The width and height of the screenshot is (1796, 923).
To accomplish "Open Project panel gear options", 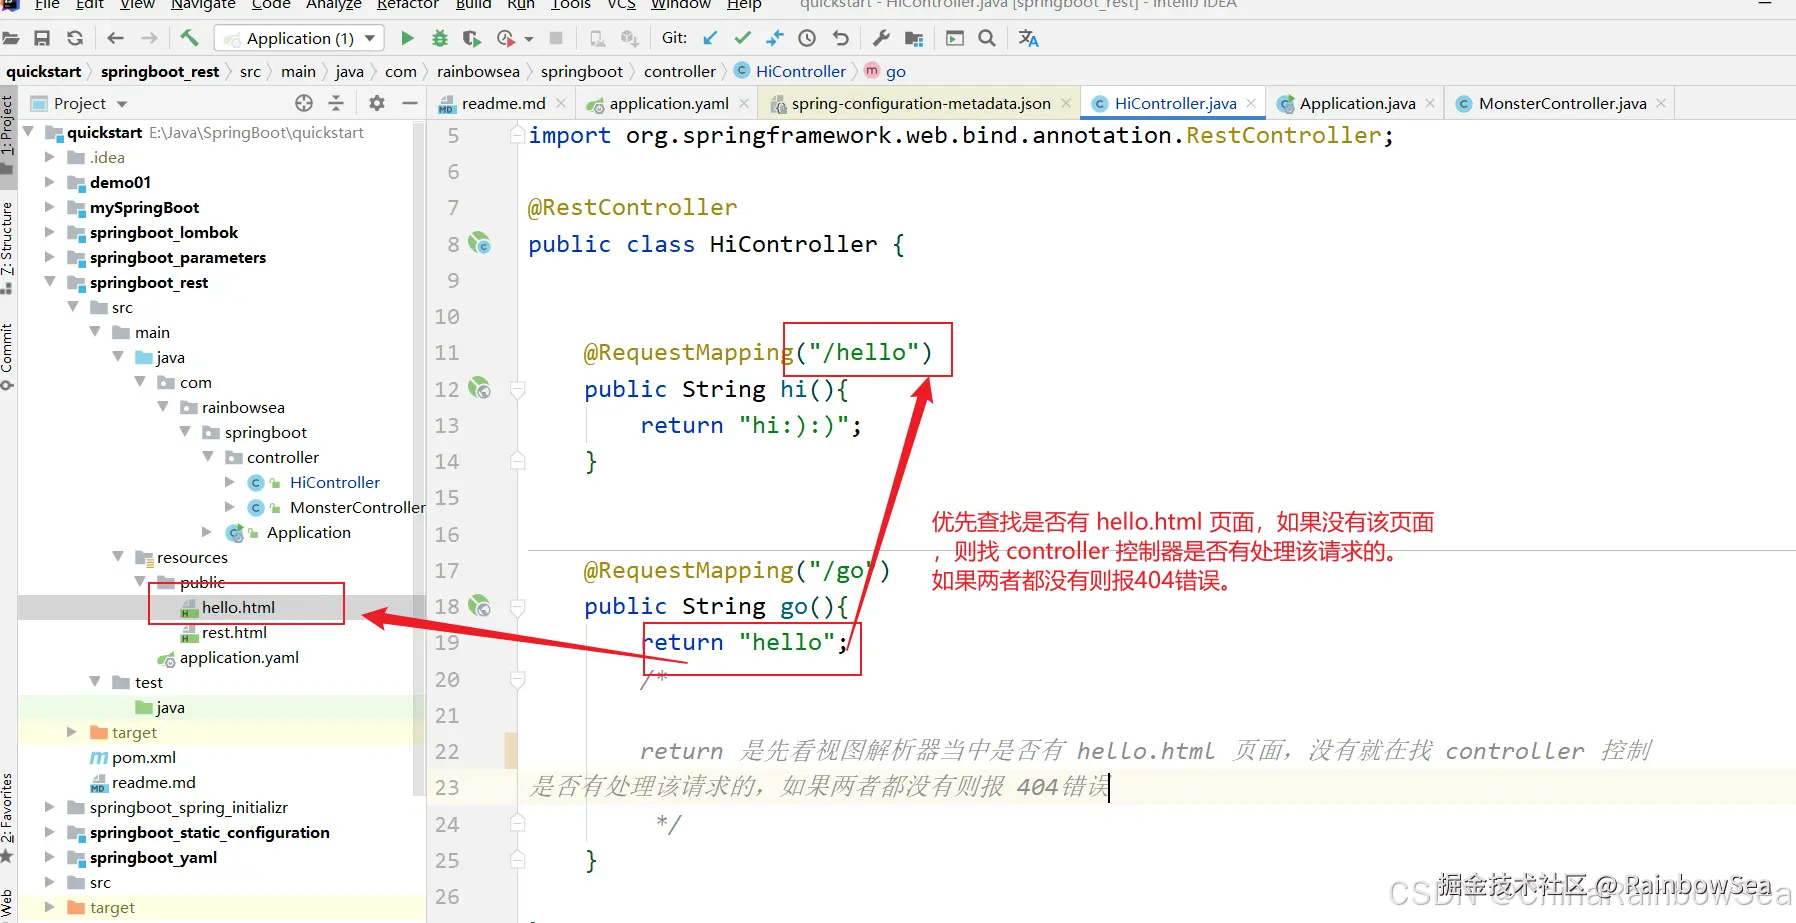I will coord(377,103).
